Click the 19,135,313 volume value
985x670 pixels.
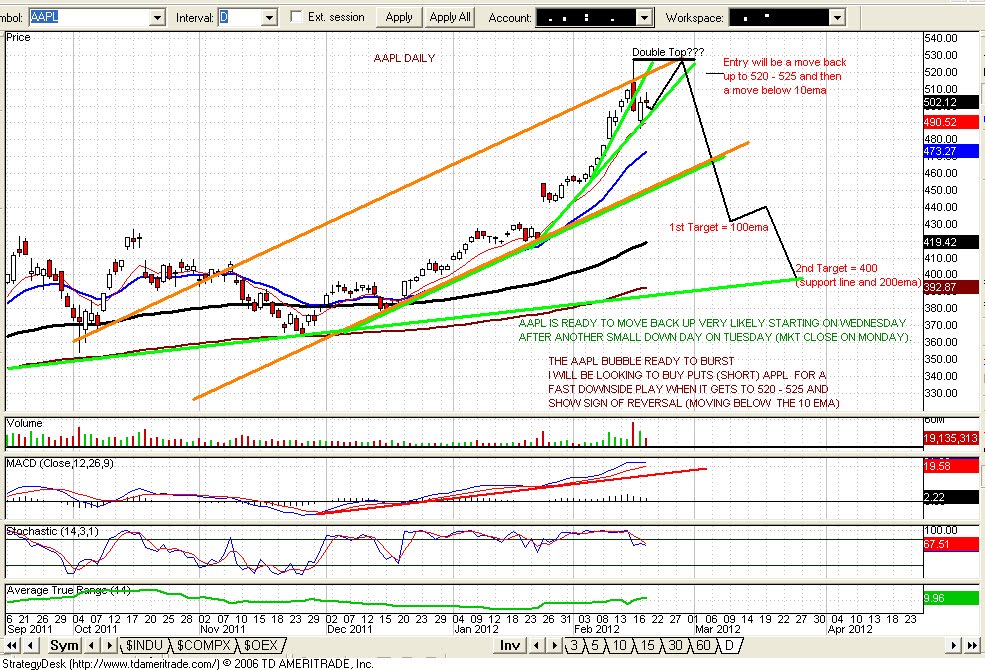coord(950,438)
